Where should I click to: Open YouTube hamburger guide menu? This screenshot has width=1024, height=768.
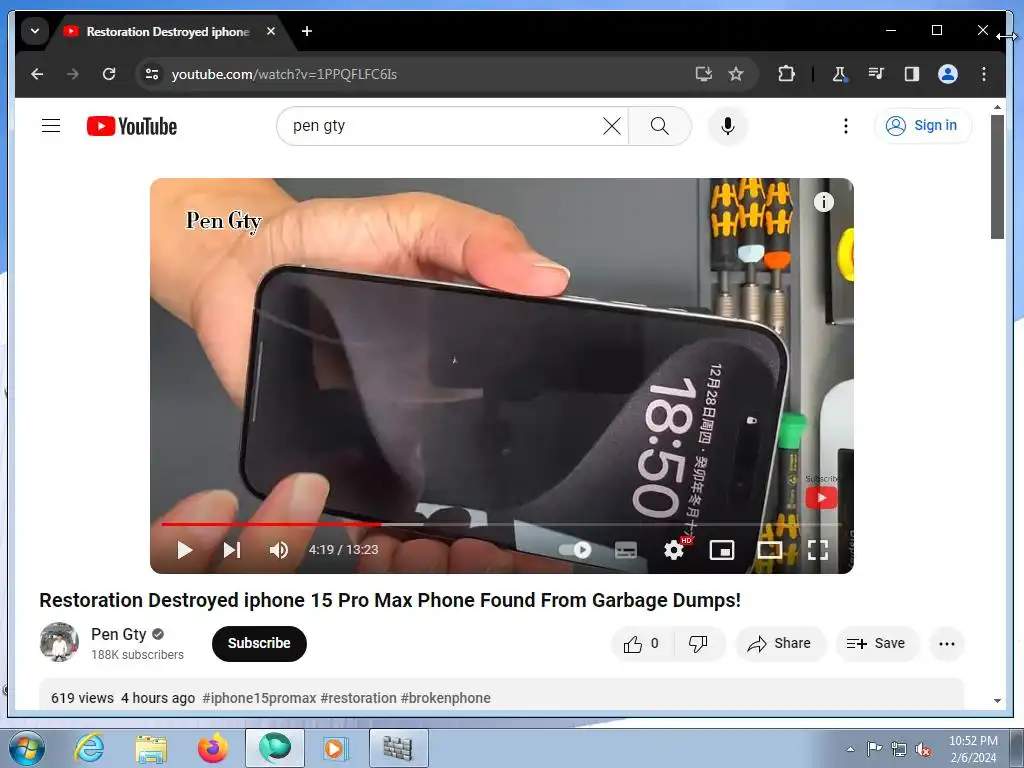click(x=51, y=125)
